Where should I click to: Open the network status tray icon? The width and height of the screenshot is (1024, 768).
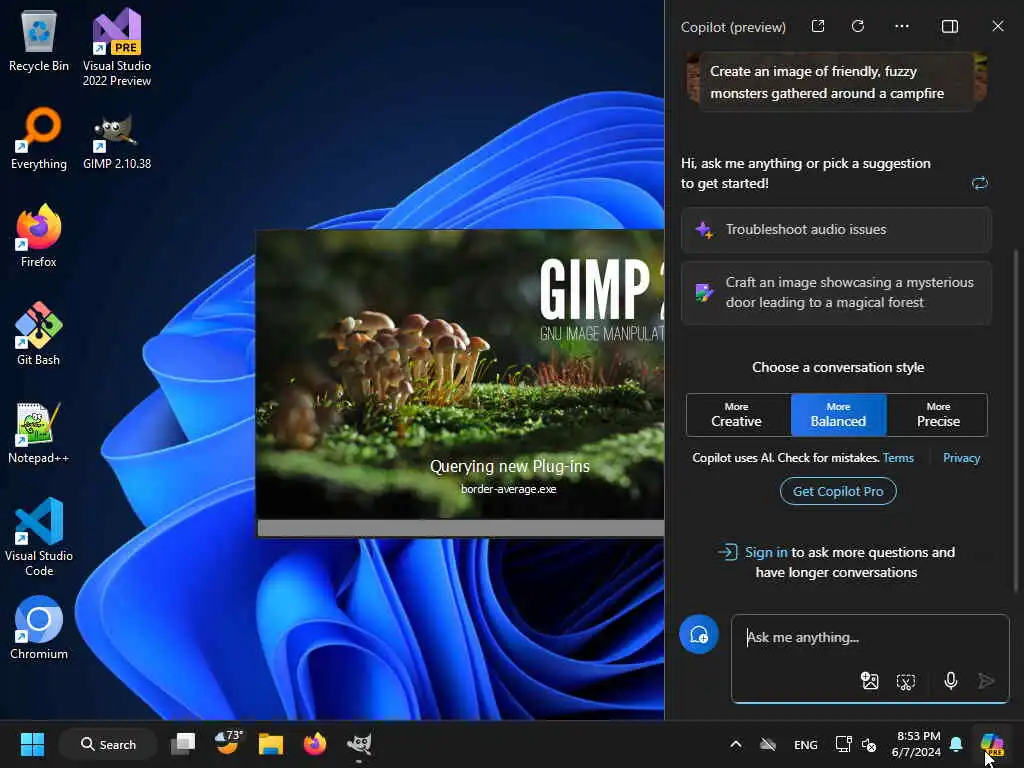coord(843,744)
